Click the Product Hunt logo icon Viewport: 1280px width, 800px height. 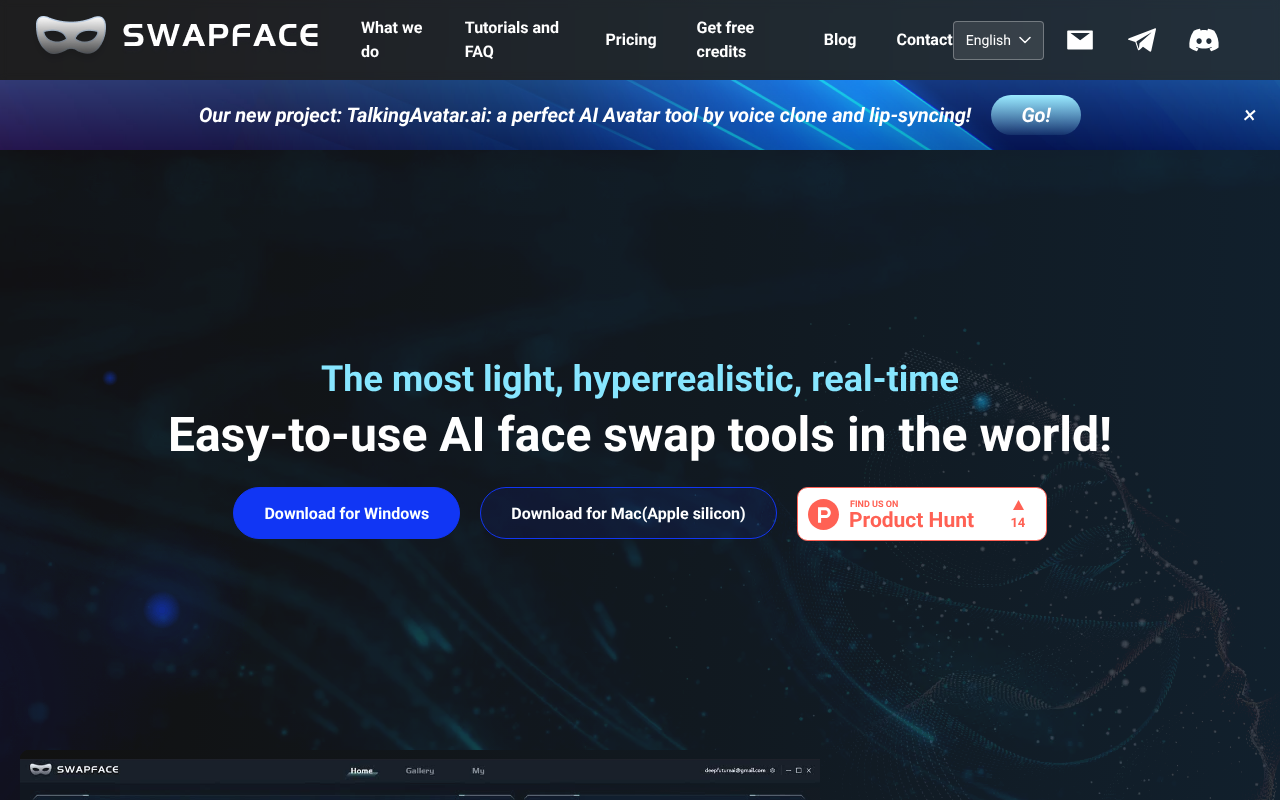pyautogui.click(x=823, y=515)
